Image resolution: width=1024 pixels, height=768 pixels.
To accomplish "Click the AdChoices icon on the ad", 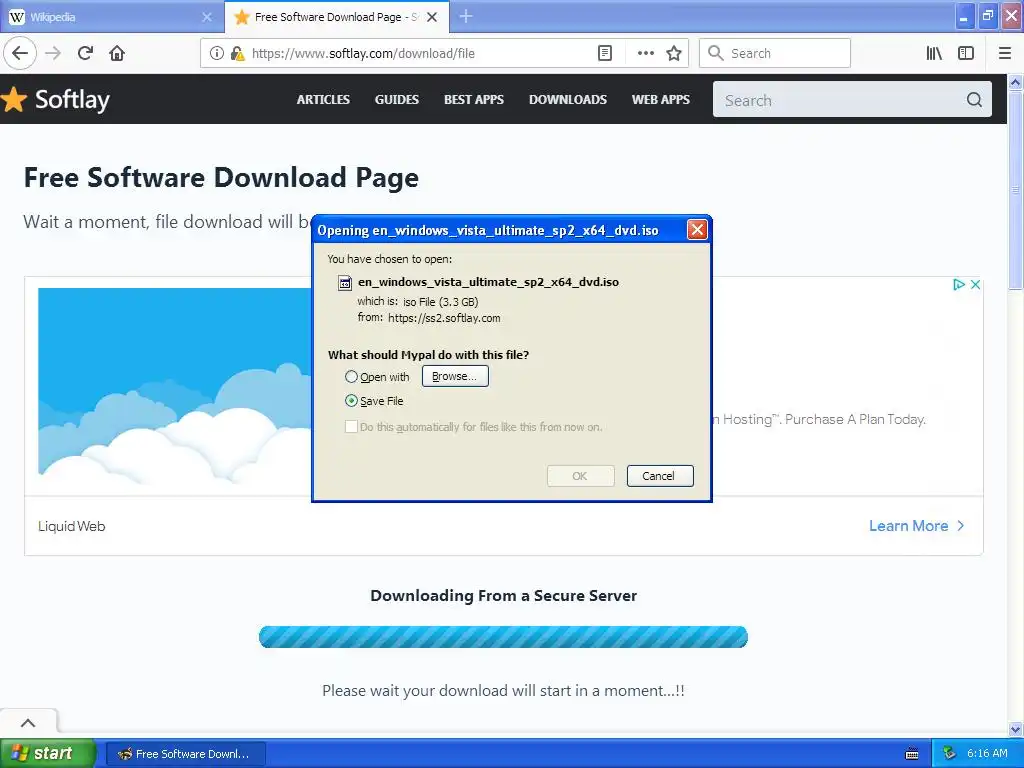I will click(959, 284).
